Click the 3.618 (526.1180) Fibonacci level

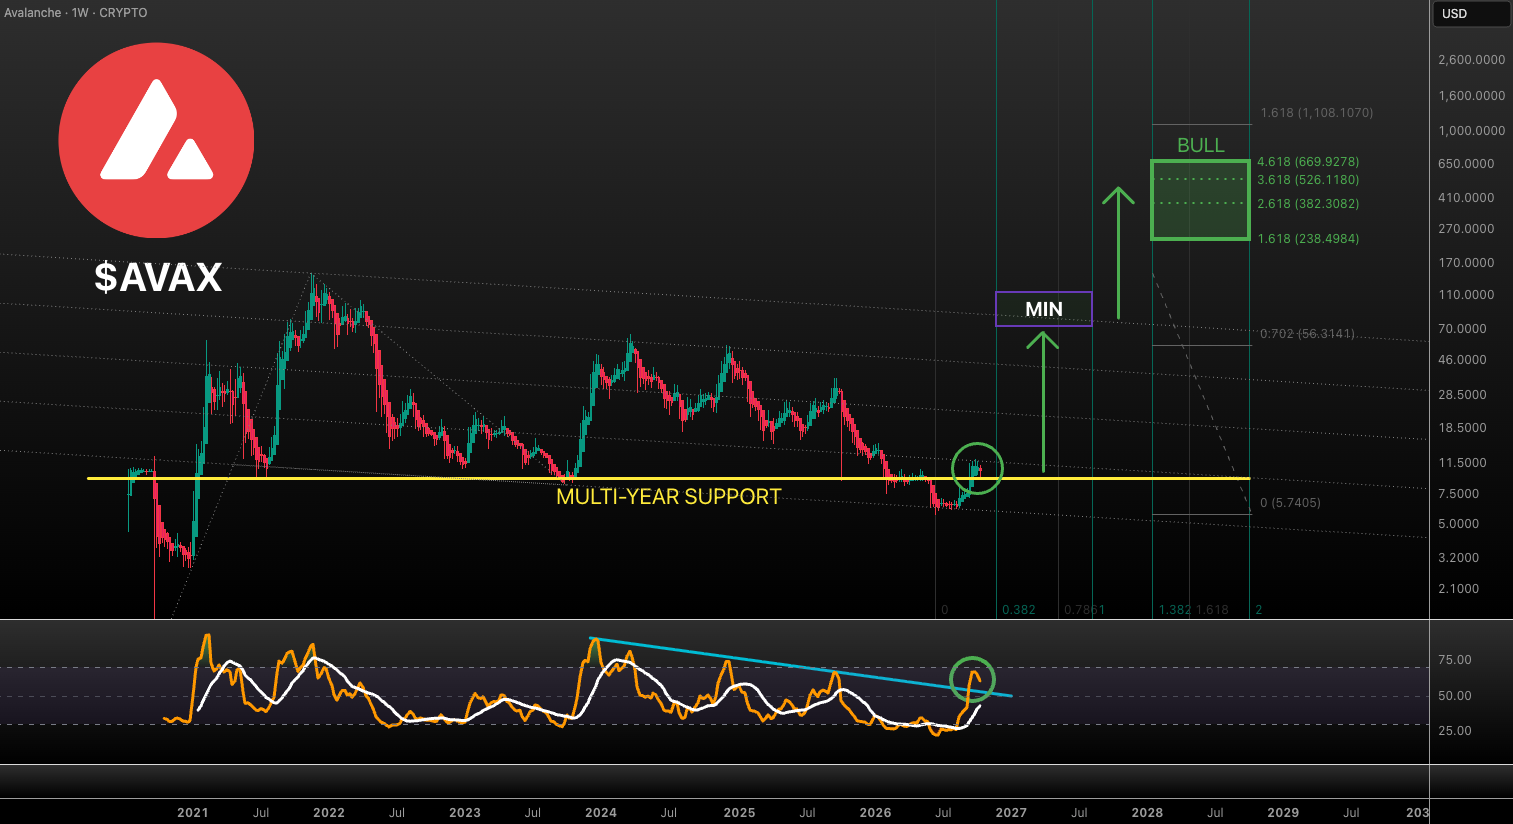point(1308,180)
